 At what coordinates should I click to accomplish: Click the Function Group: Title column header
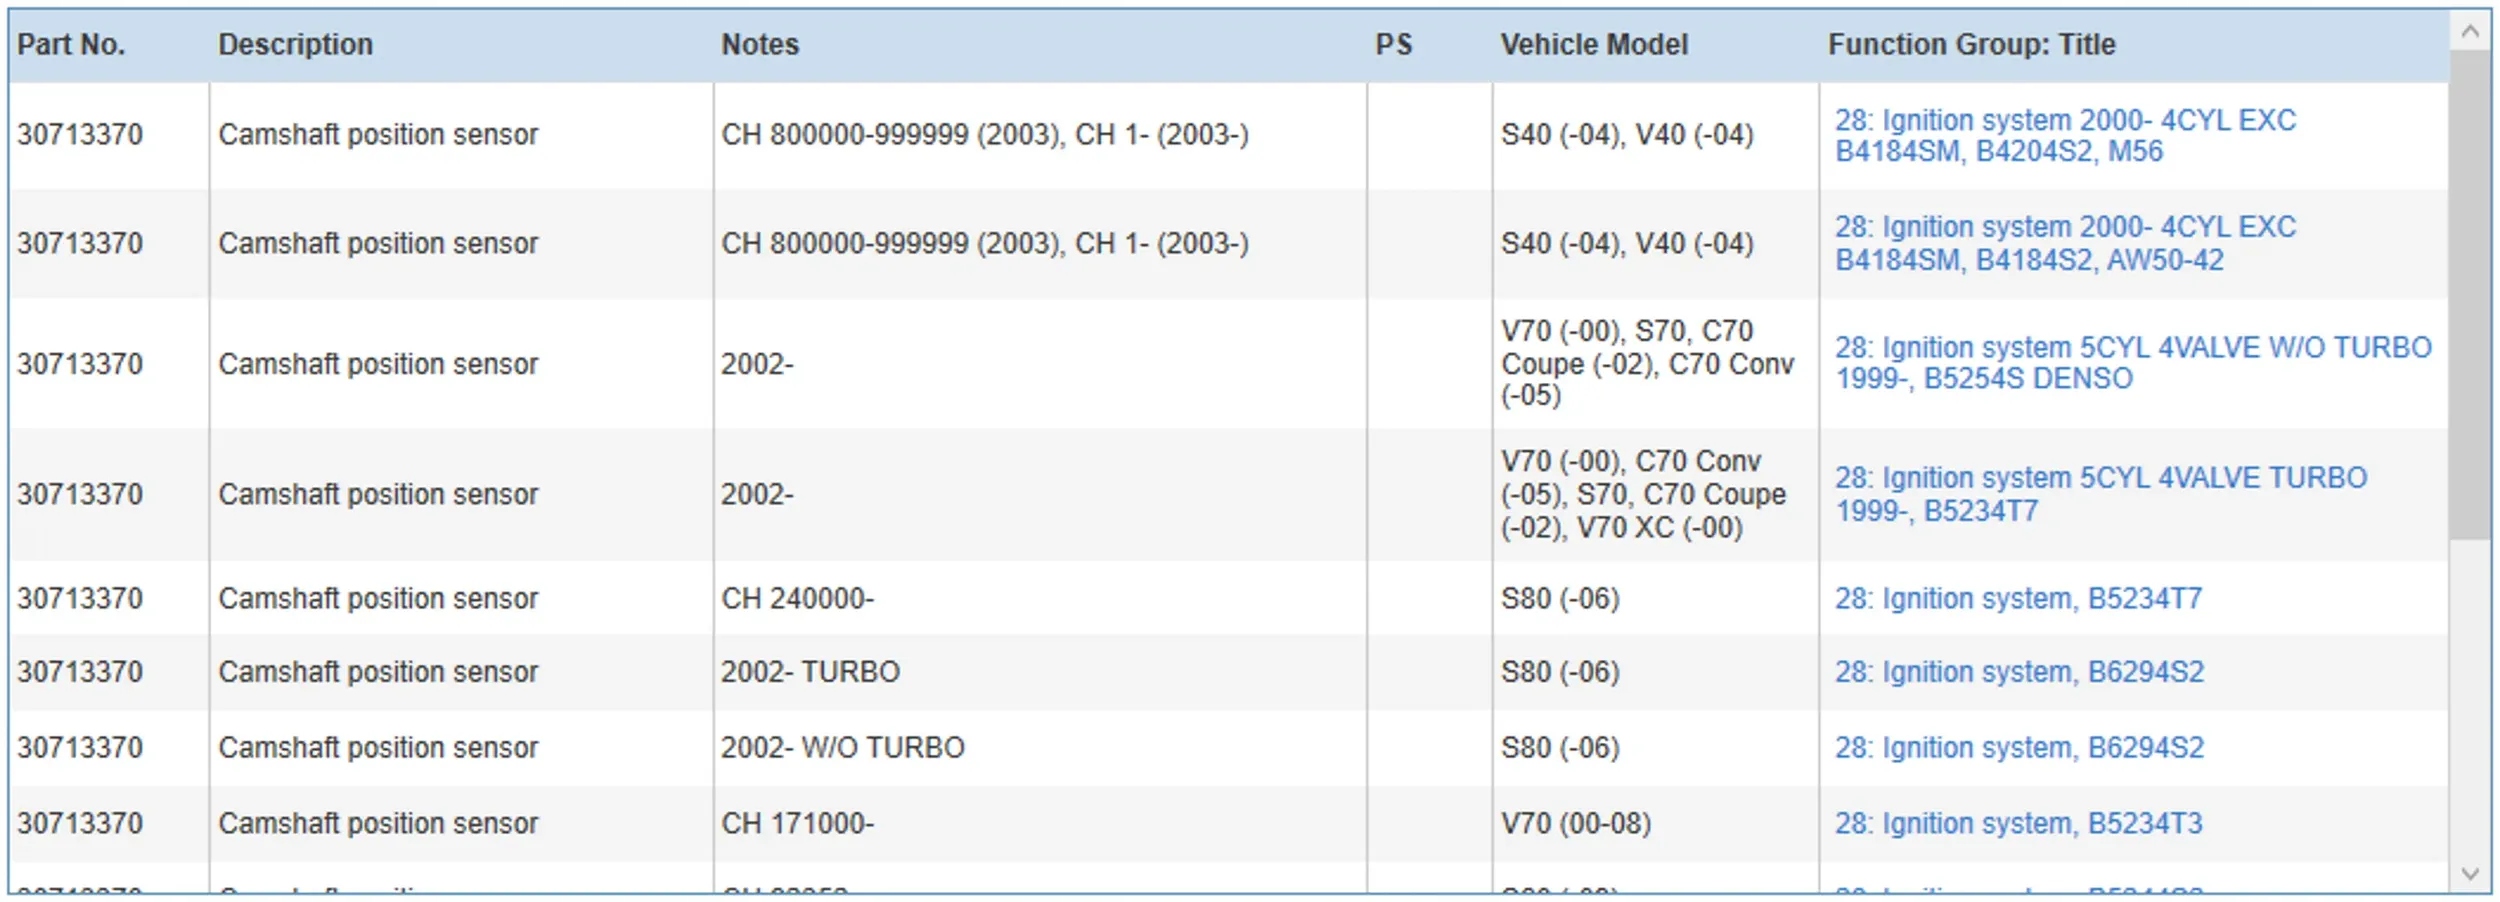click(x=1971, y=45)
